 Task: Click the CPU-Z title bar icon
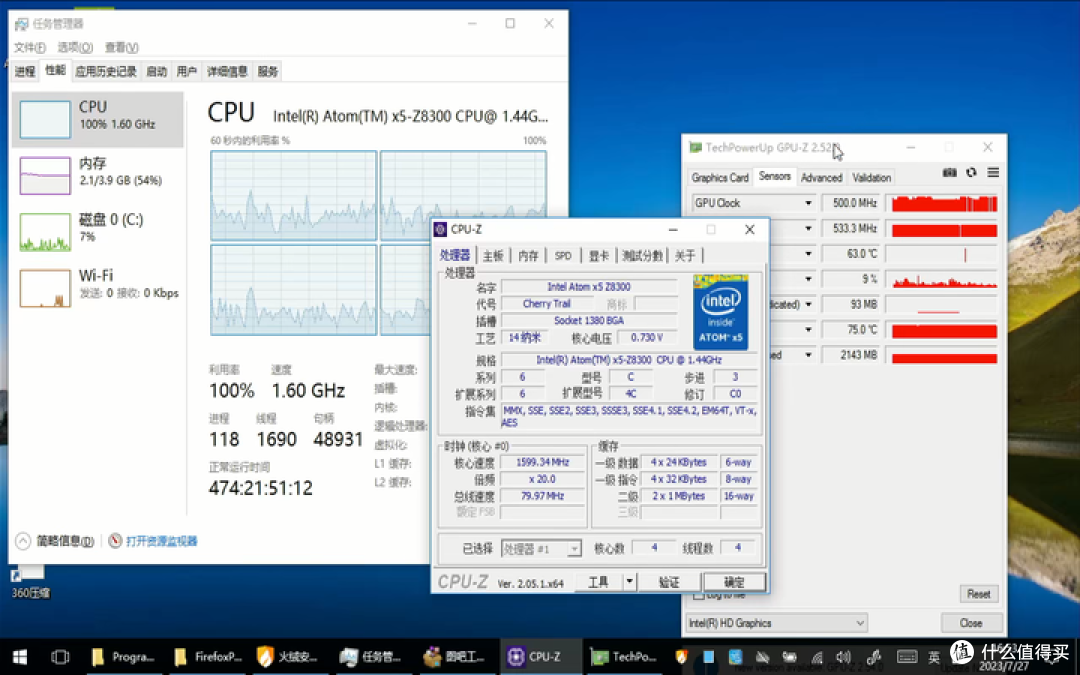(x=441, y=229)
